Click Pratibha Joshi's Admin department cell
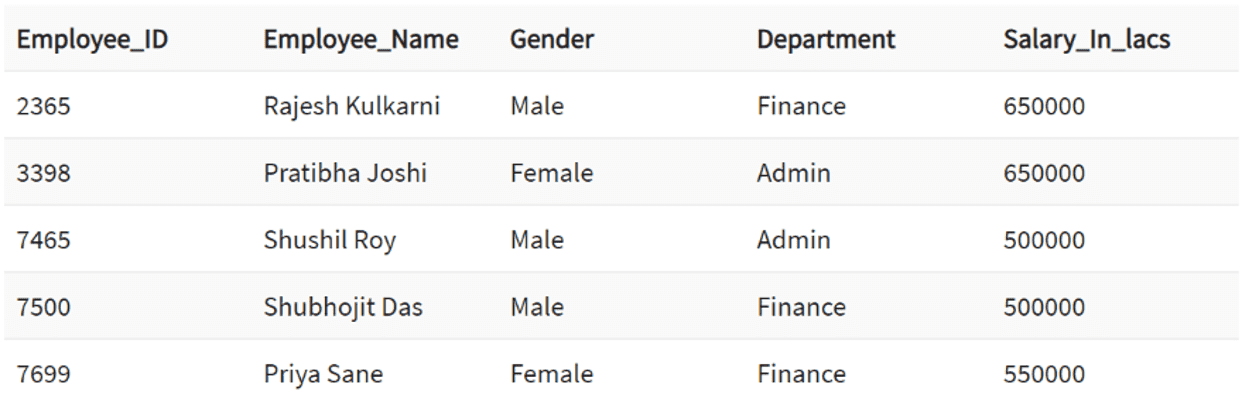 pos(793,173)
